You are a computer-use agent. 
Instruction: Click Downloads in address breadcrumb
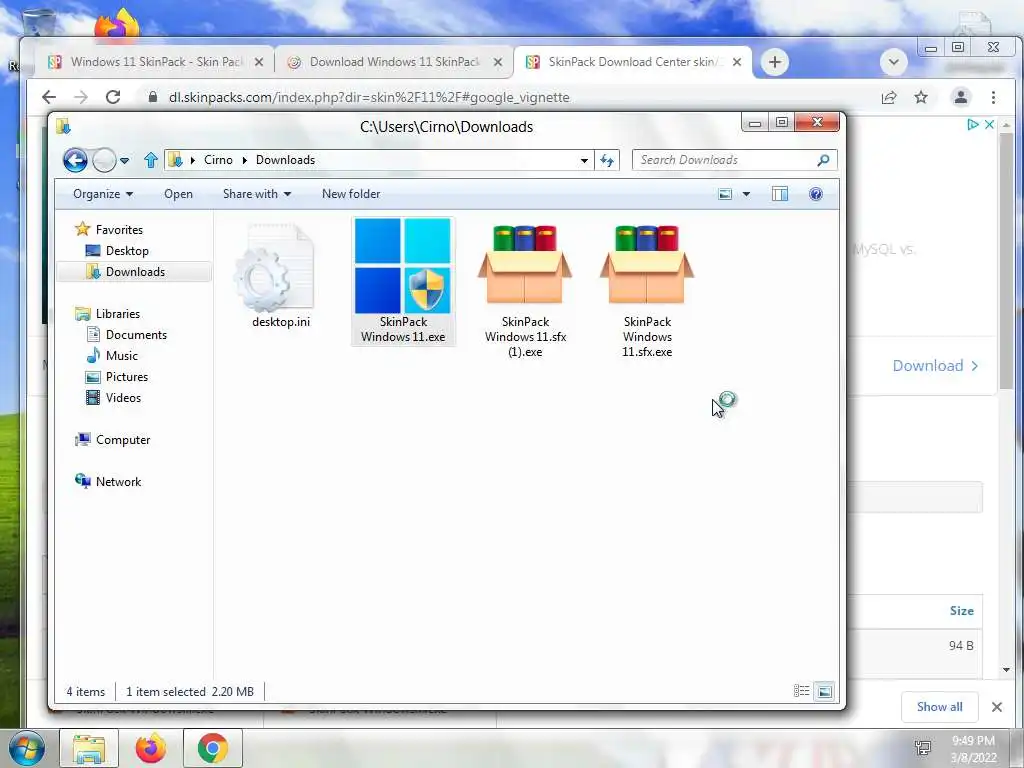[285, 160]
